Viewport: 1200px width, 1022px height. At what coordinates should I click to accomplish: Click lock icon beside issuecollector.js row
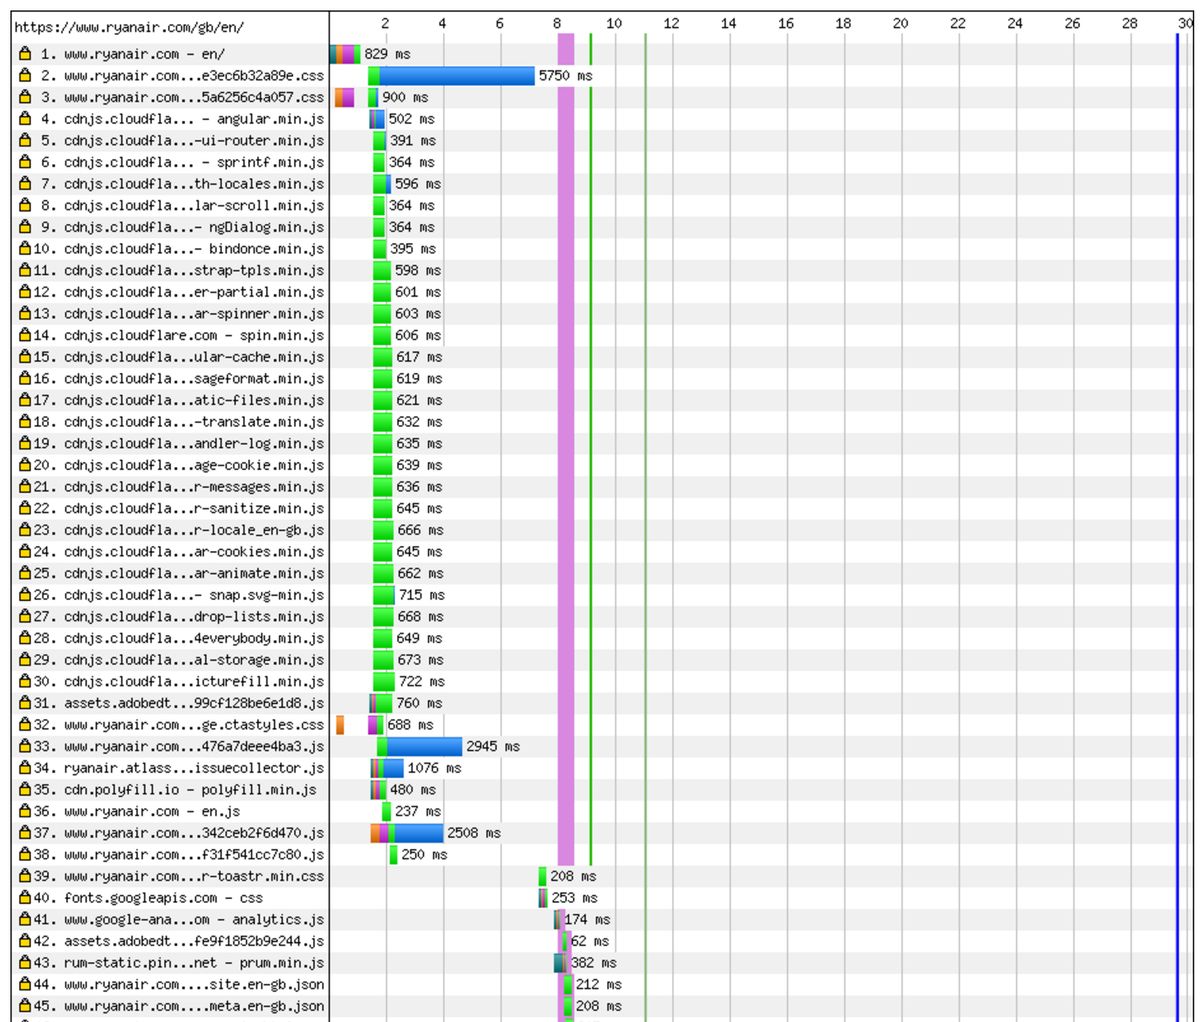tap(26, 768)
